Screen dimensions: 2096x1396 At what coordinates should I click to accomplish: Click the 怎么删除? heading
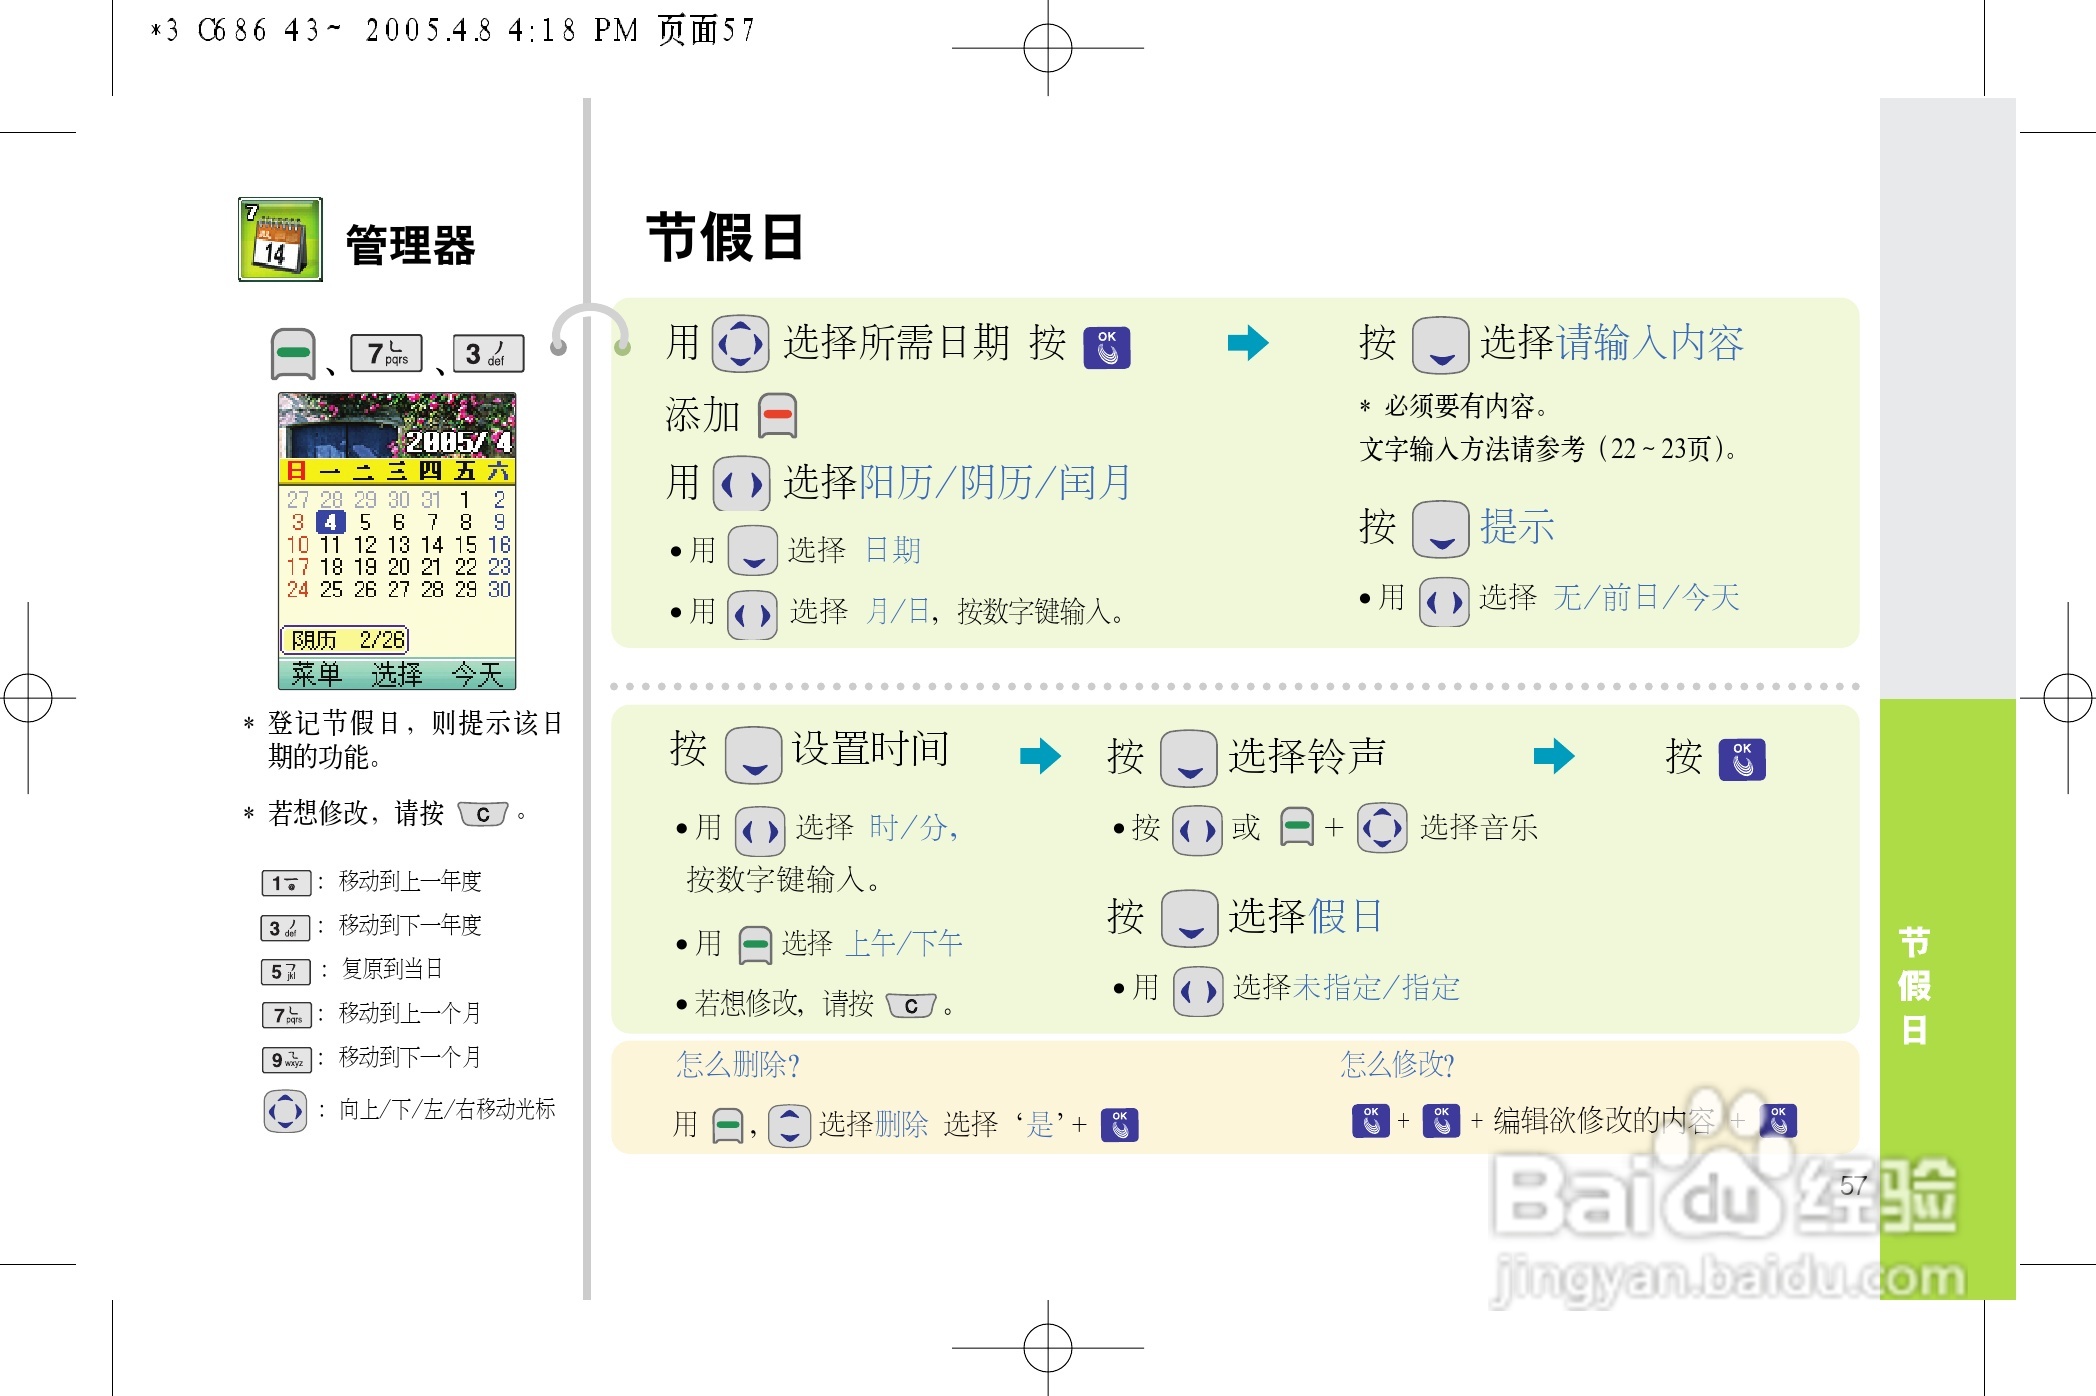[738, 1064]
